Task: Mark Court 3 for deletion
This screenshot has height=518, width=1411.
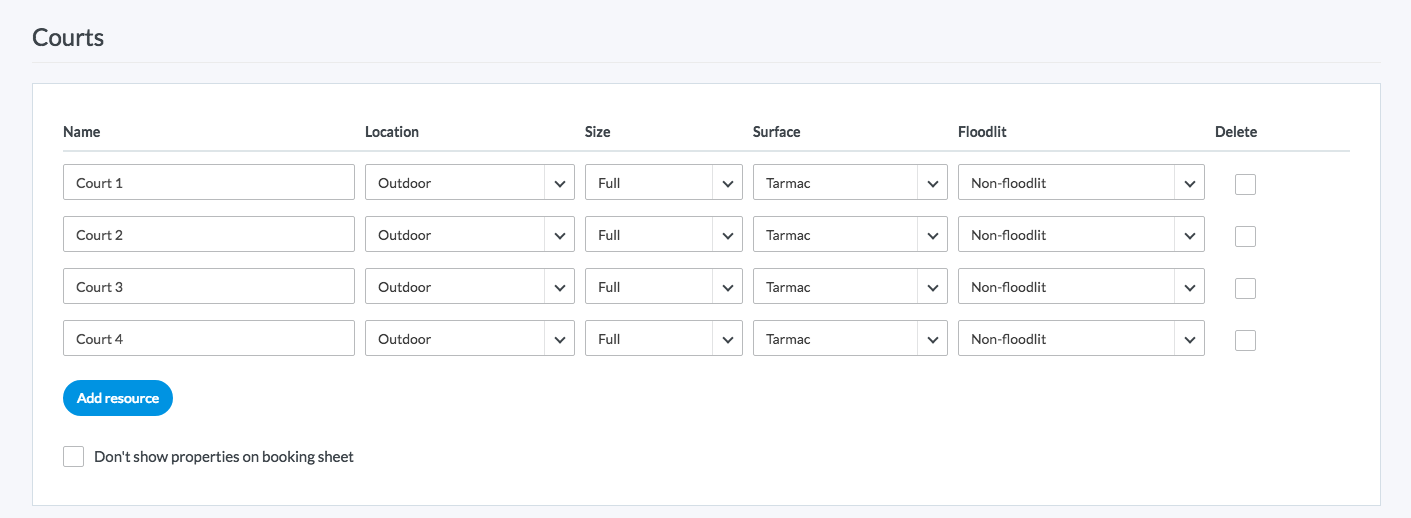Action: [1245, 288]
